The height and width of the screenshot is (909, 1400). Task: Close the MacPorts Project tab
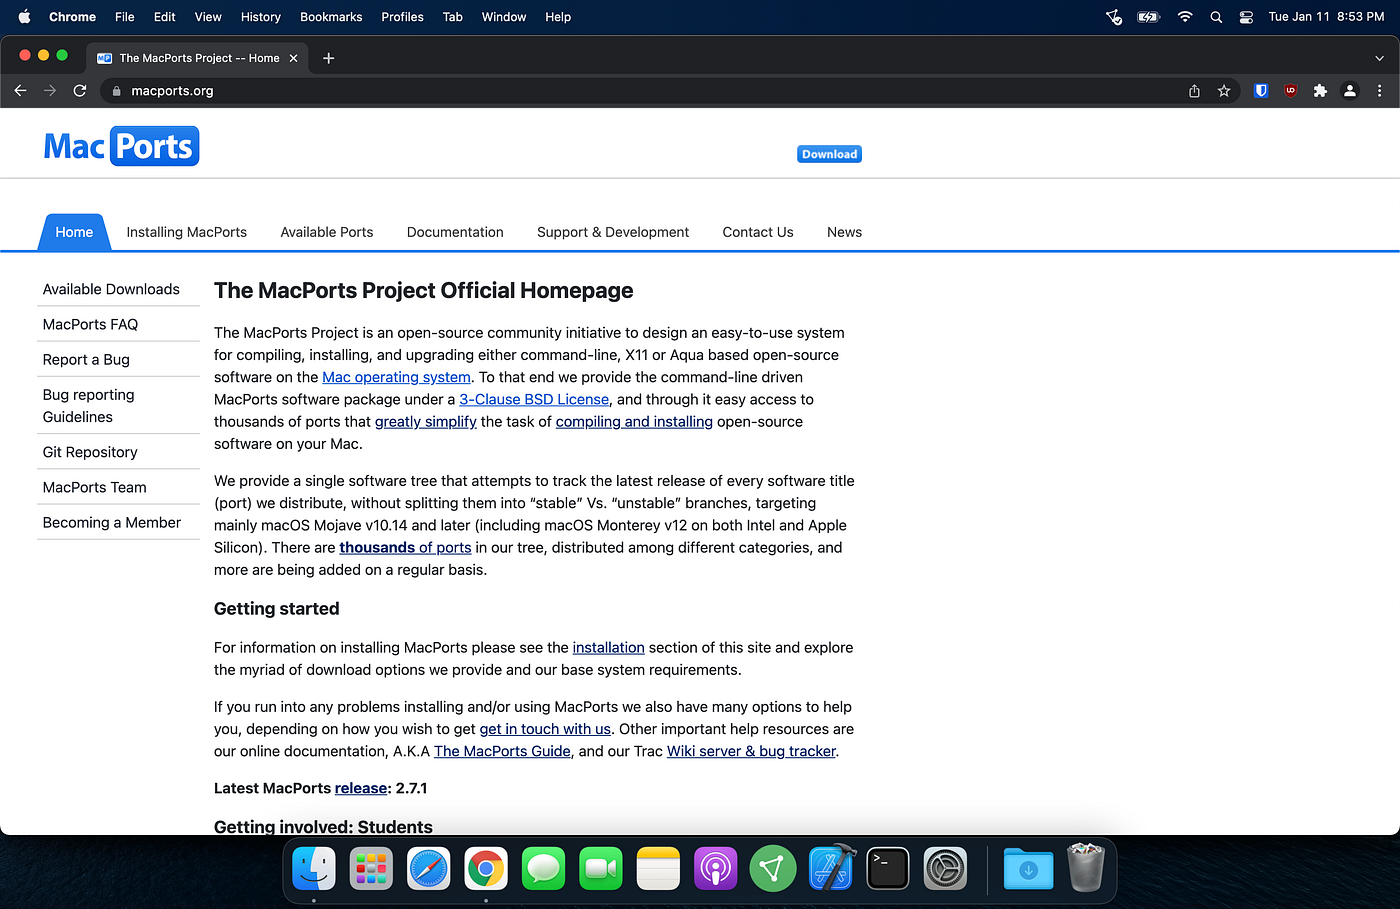(x=293, y=58)
